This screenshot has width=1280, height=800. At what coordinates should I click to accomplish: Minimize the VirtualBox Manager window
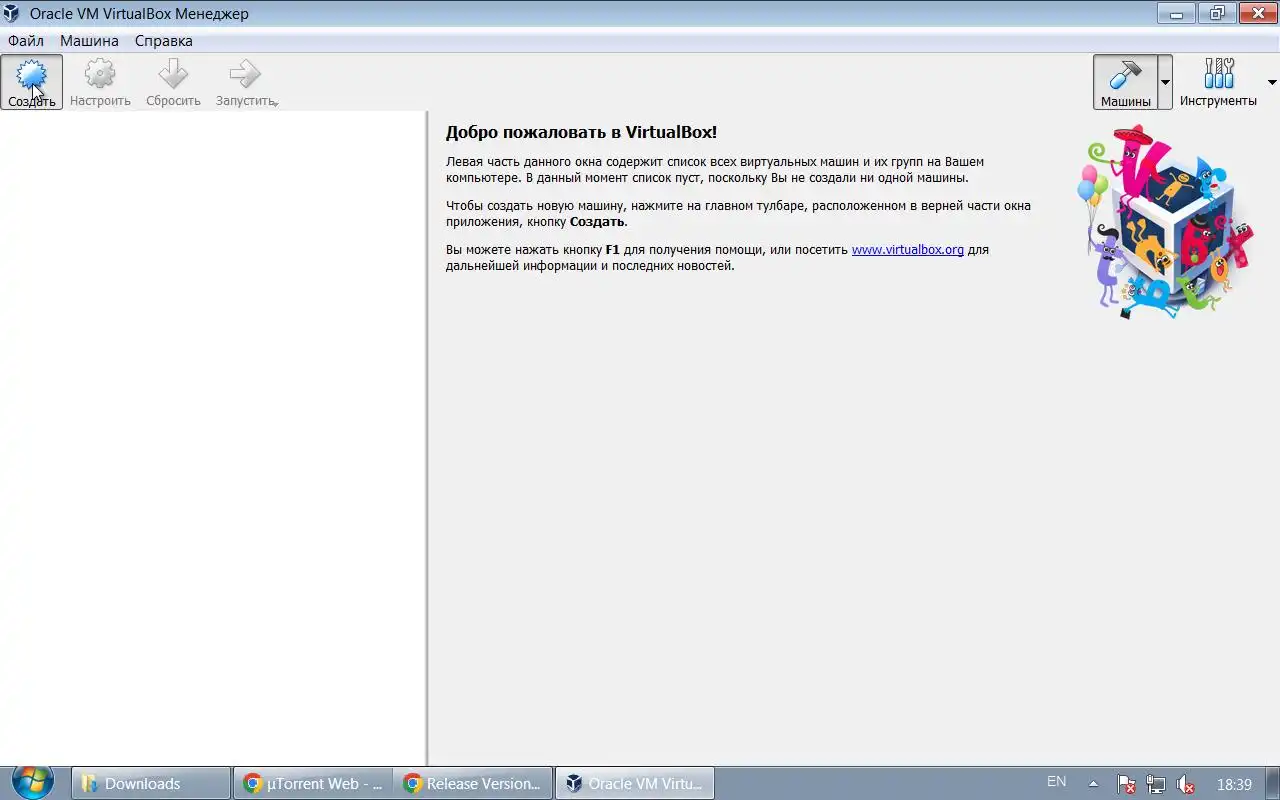pos(1176,13)
